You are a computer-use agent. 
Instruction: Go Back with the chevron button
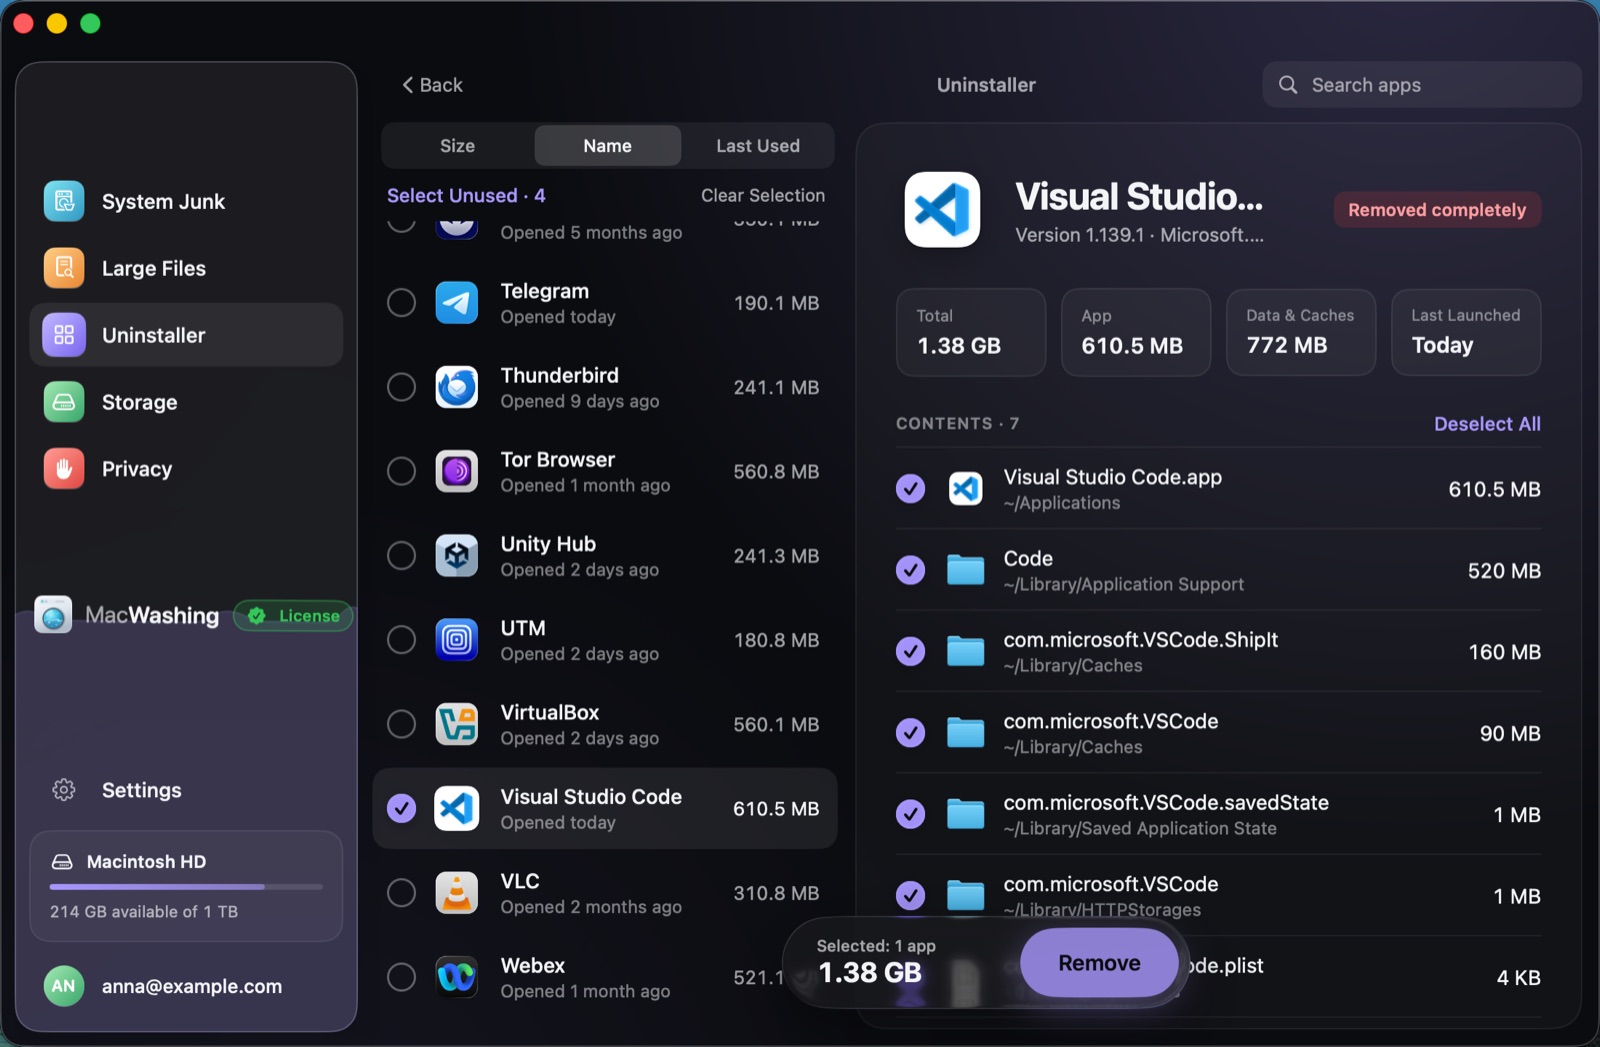[x=432, y=85]
